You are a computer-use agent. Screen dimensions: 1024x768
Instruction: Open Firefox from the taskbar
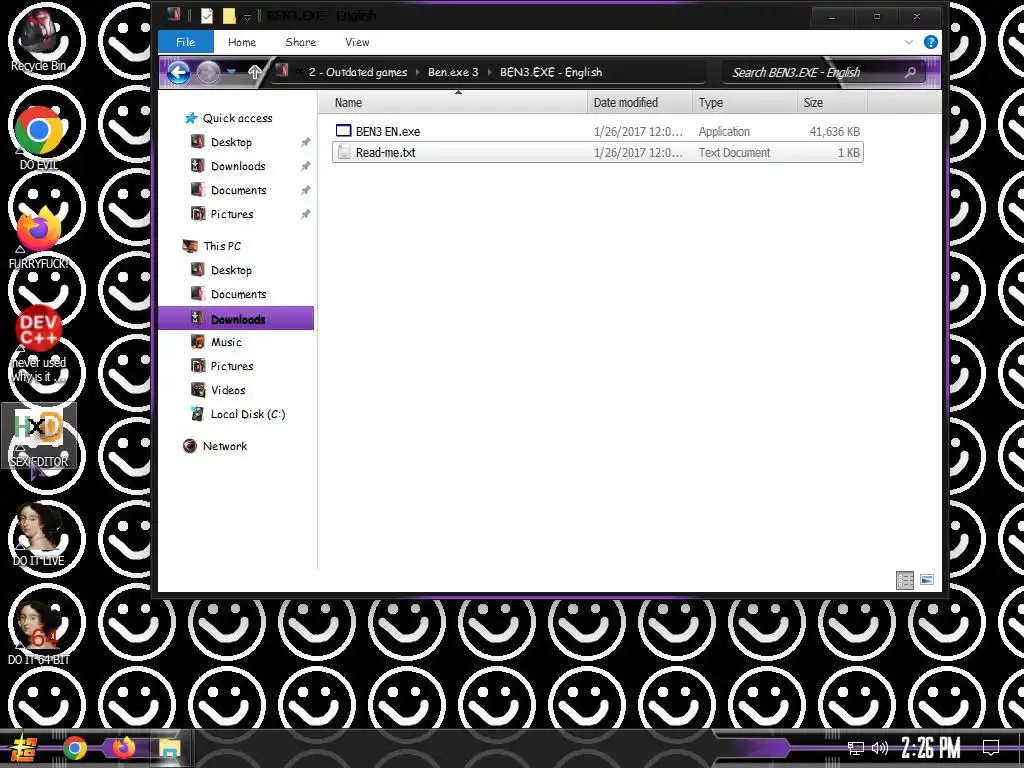(123, 747)
